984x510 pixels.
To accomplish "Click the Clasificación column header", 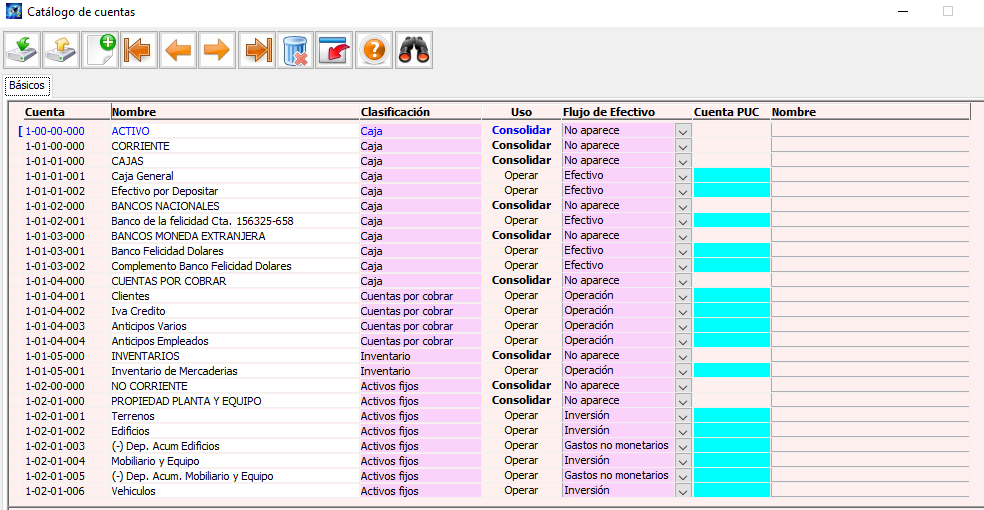I will coord(395,112).
